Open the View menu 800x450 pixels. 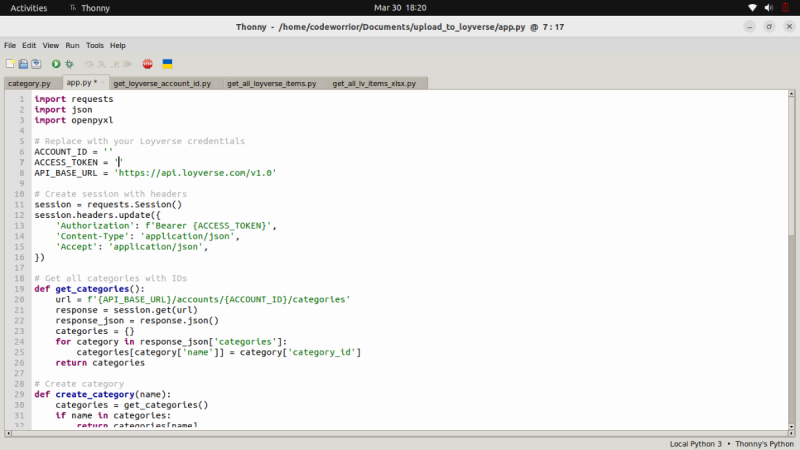(x=51, y=45)
